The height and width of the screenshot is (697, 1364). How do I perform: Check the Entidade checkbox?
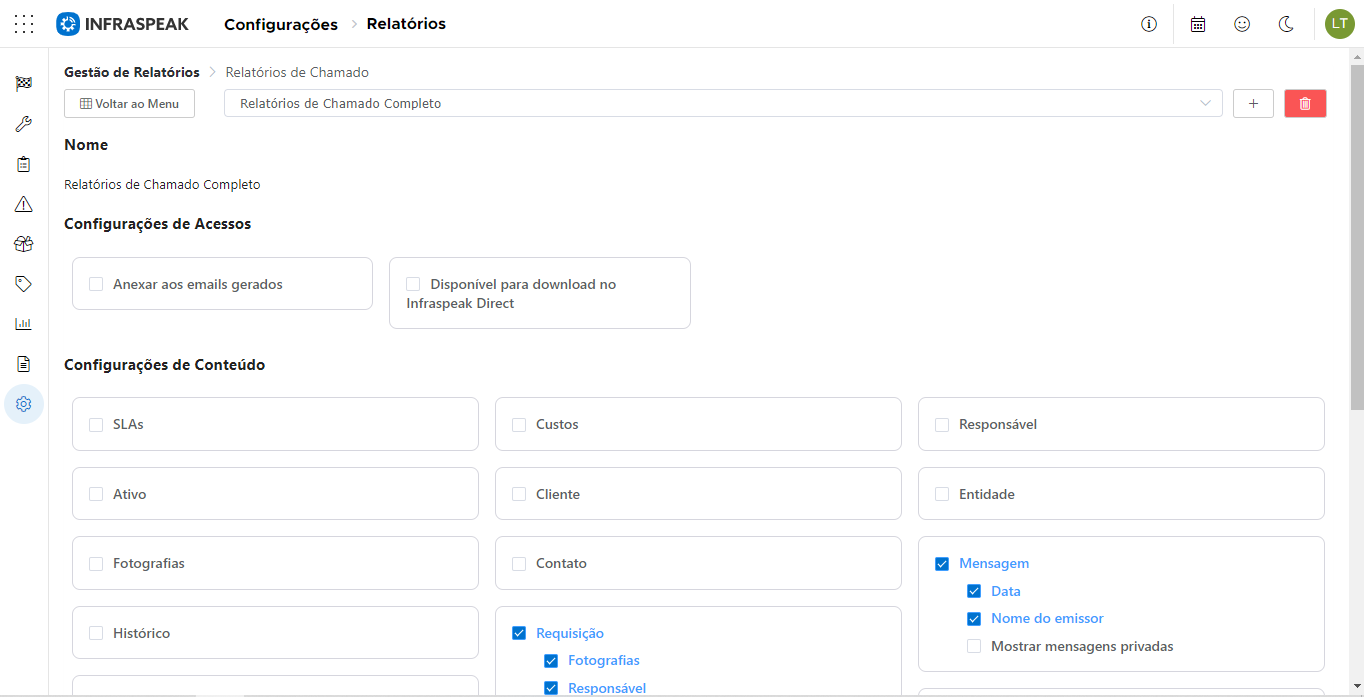point(942,494)
